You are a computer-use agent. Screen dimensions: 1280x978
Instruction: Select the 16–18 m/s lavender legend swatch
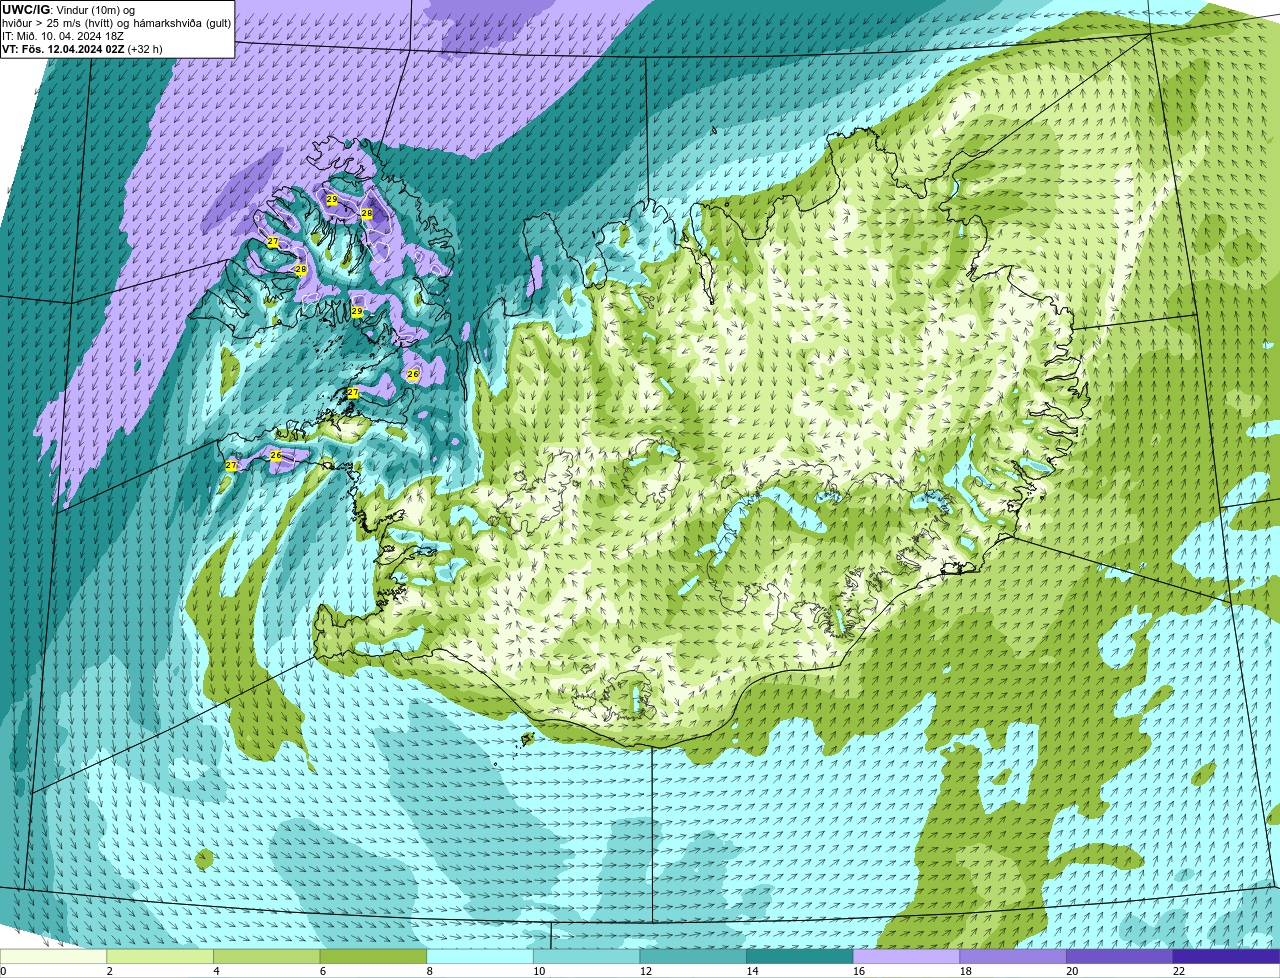point(906,956)
